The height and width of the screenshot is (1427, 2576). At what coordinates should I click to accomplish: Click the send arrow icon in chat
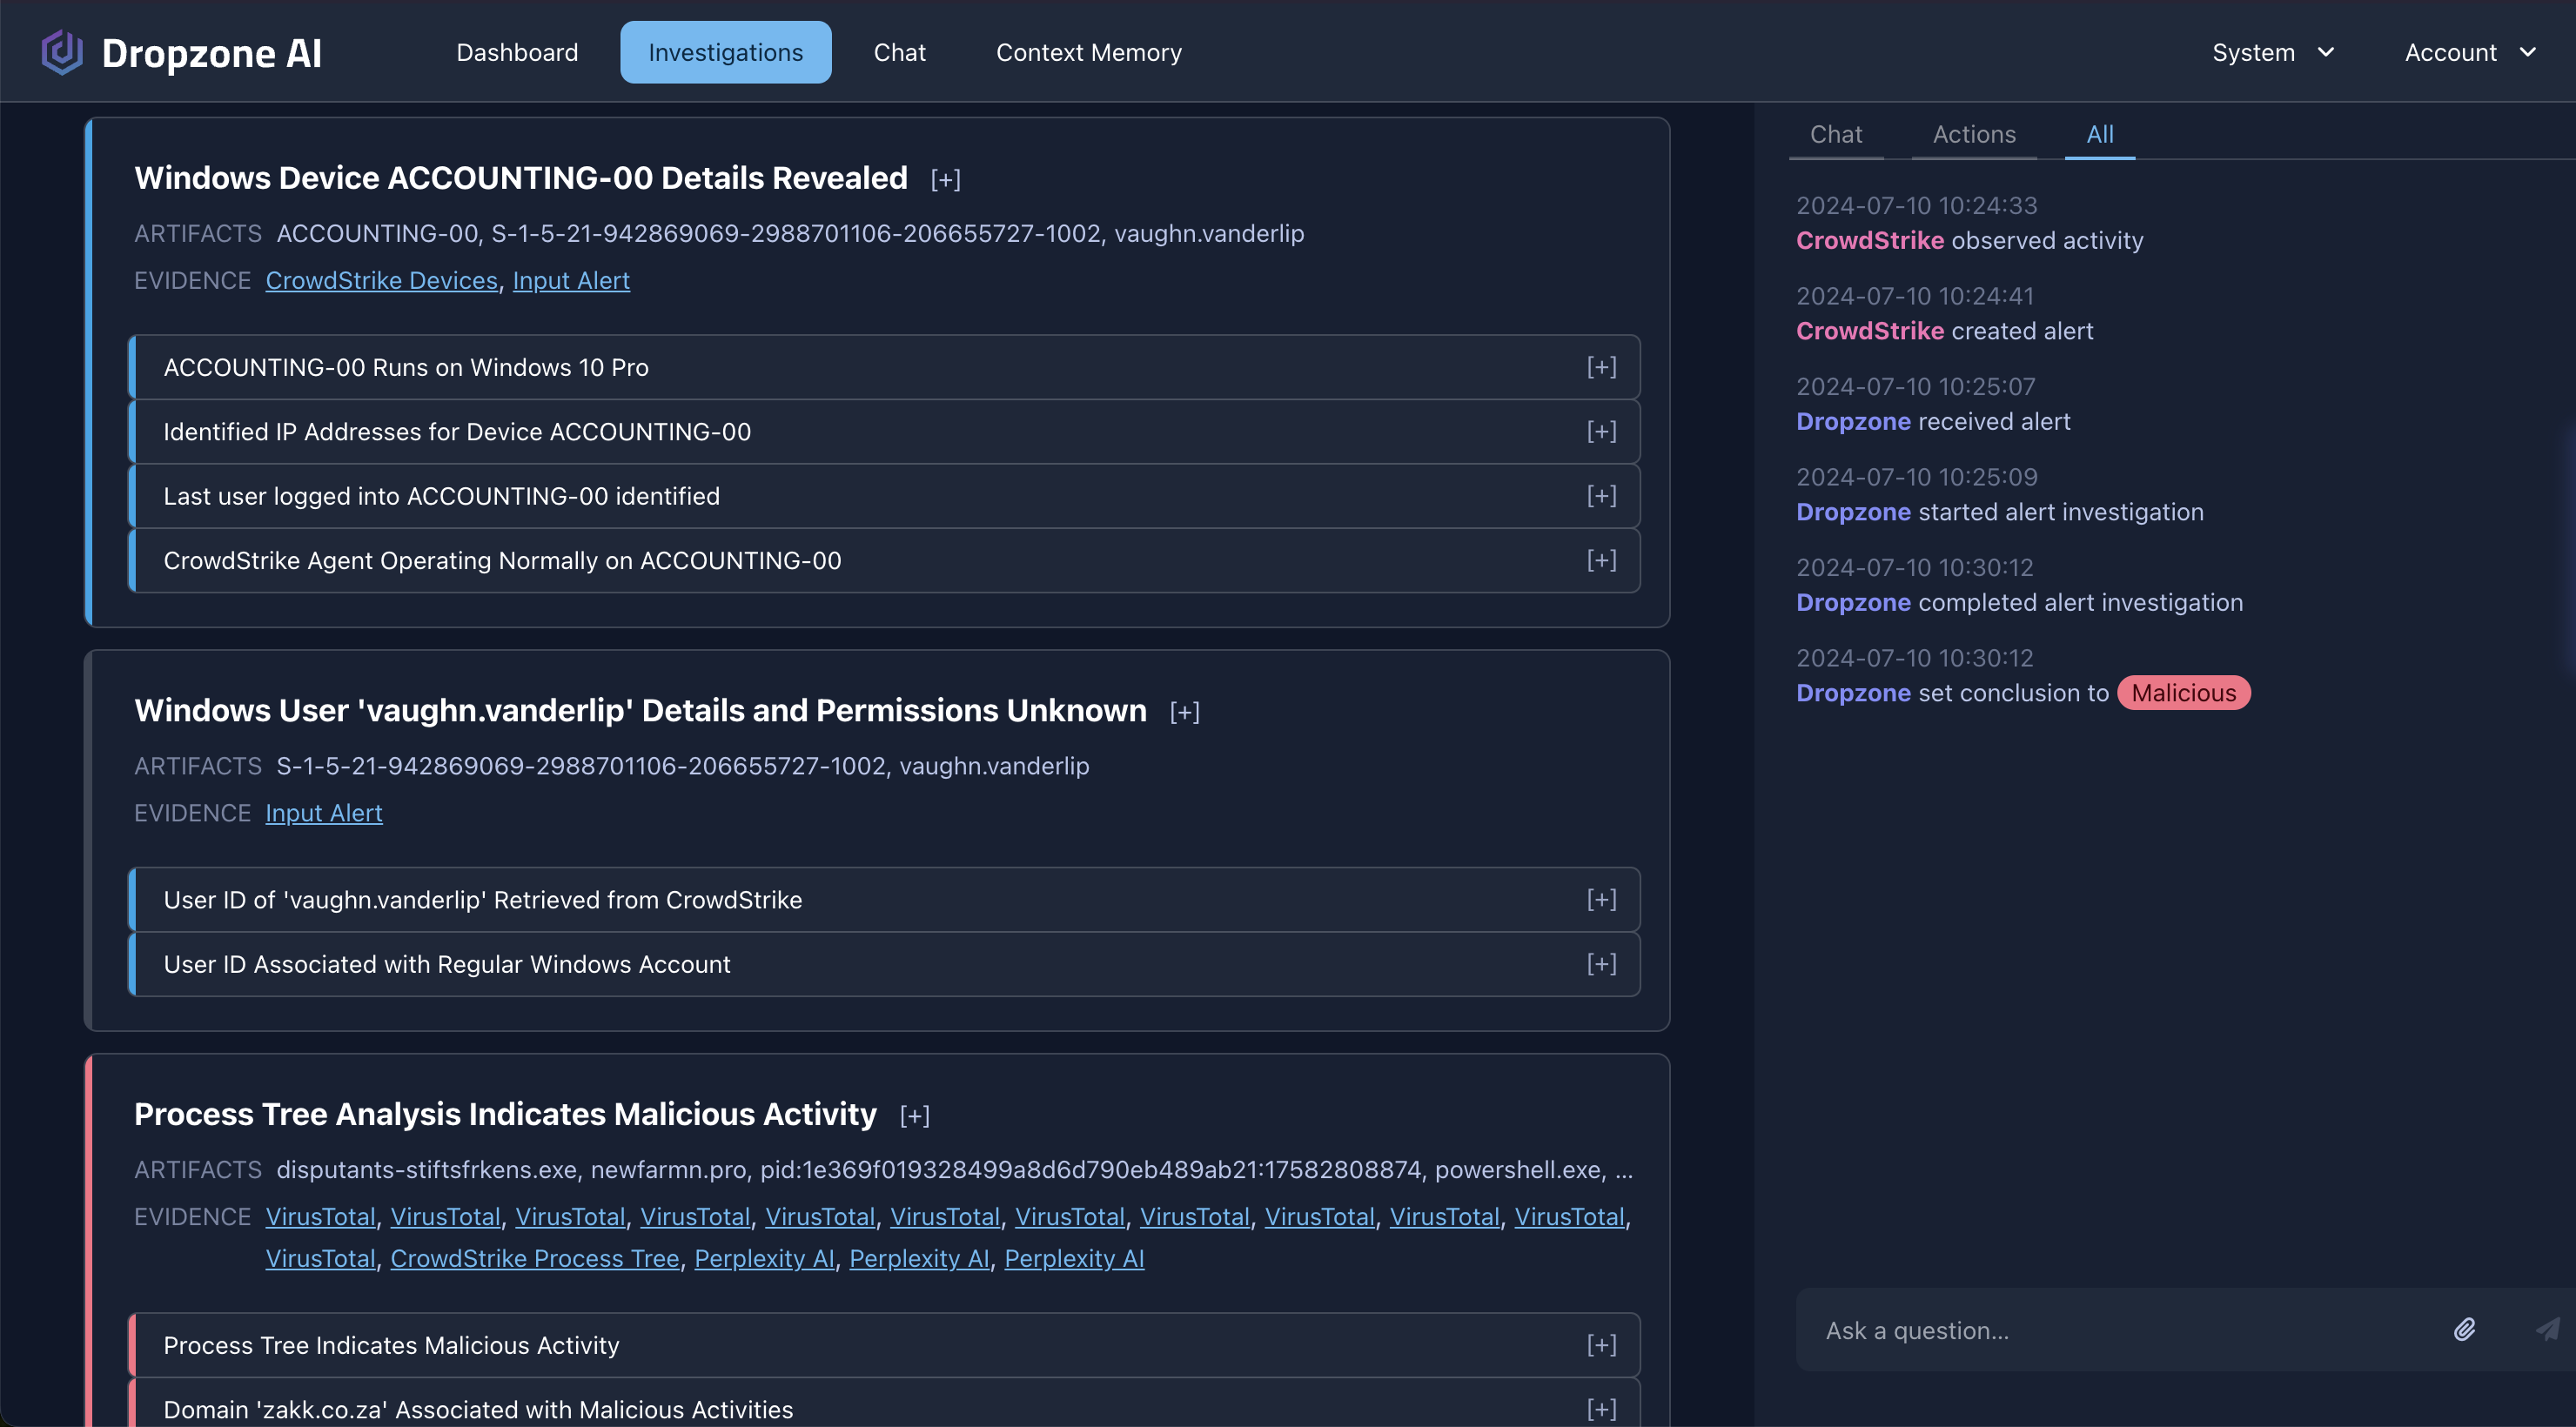tap(2548, 1329)
